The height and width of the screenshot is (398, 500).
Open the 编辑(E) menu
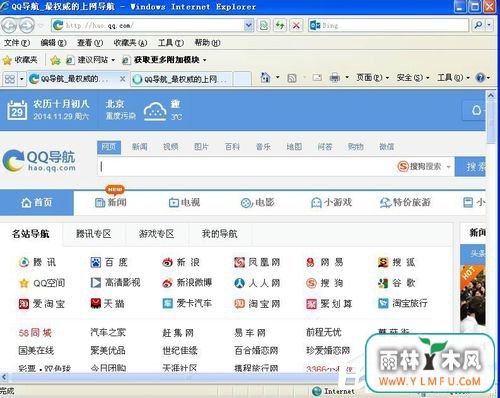53,43
